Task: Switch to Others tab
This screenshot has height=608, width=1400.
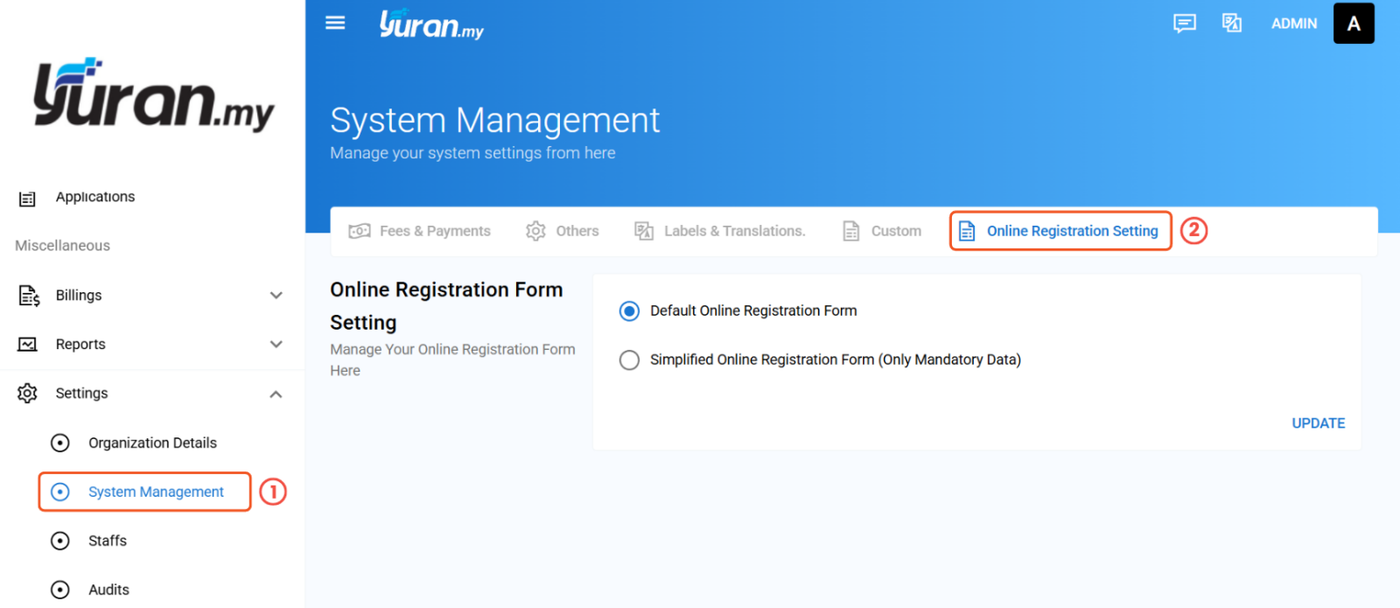Action: (x=563, y=231)
